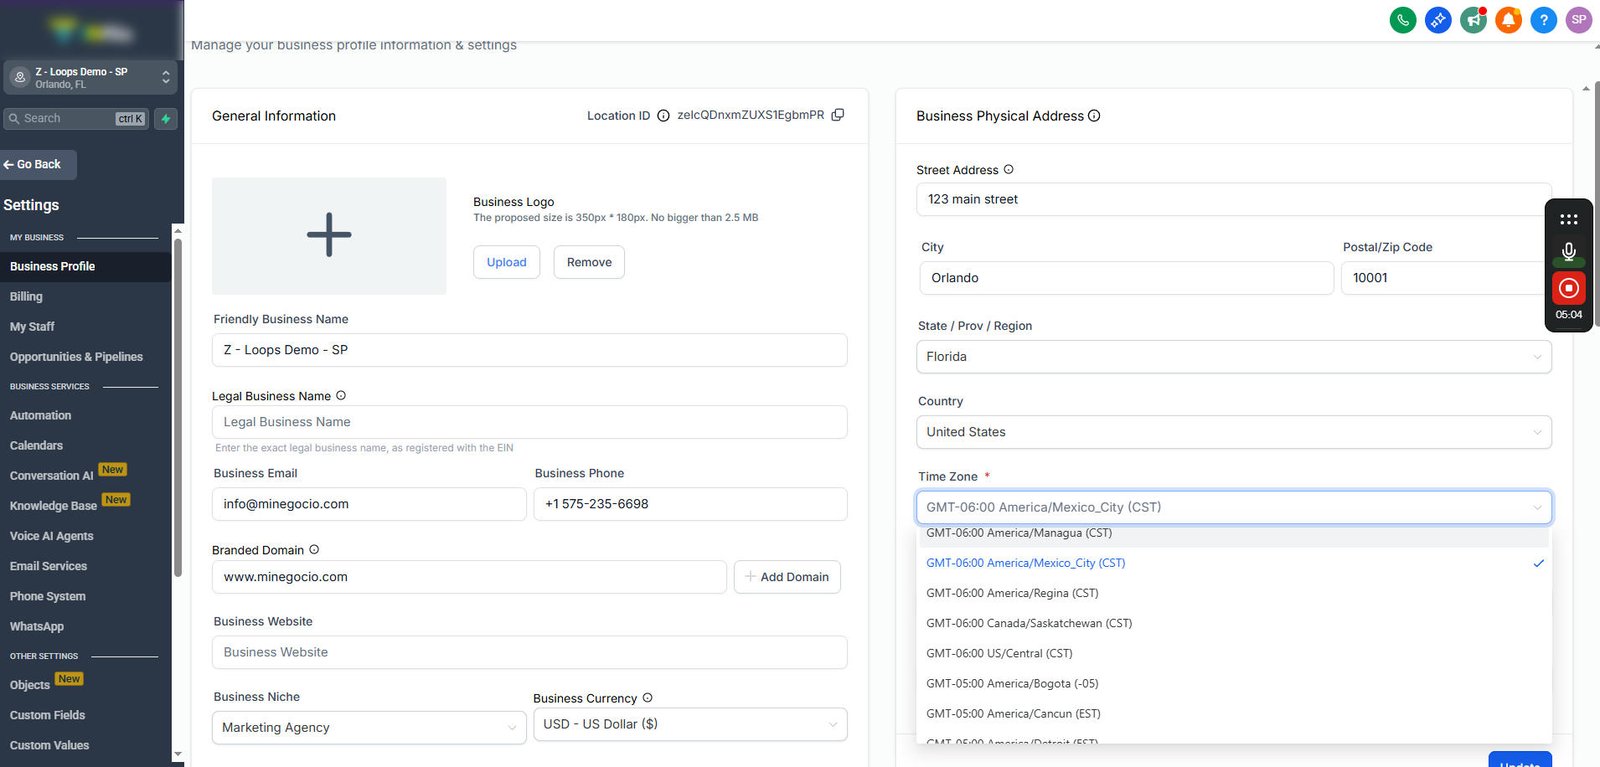Click the green lightning quick-actions icon
Viewport: 1600px width, 767px height.
[x=166, y=119]
